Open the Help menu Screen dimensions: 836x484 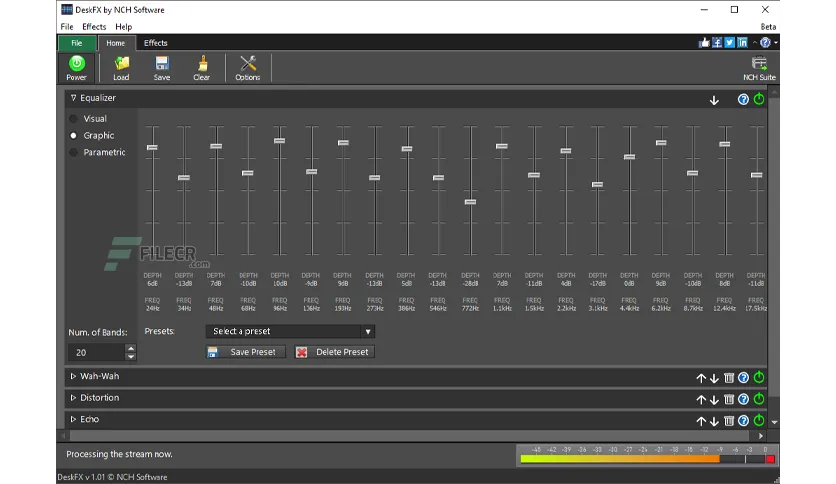[x=123, y=27]
